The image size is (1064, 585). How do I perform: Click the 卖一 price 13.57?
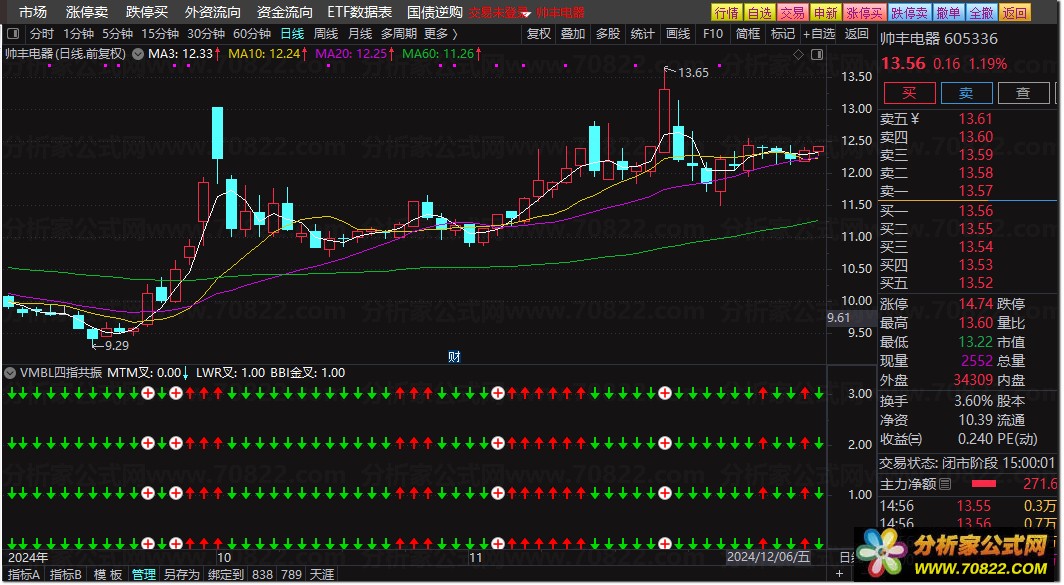(x=975, y=191)
